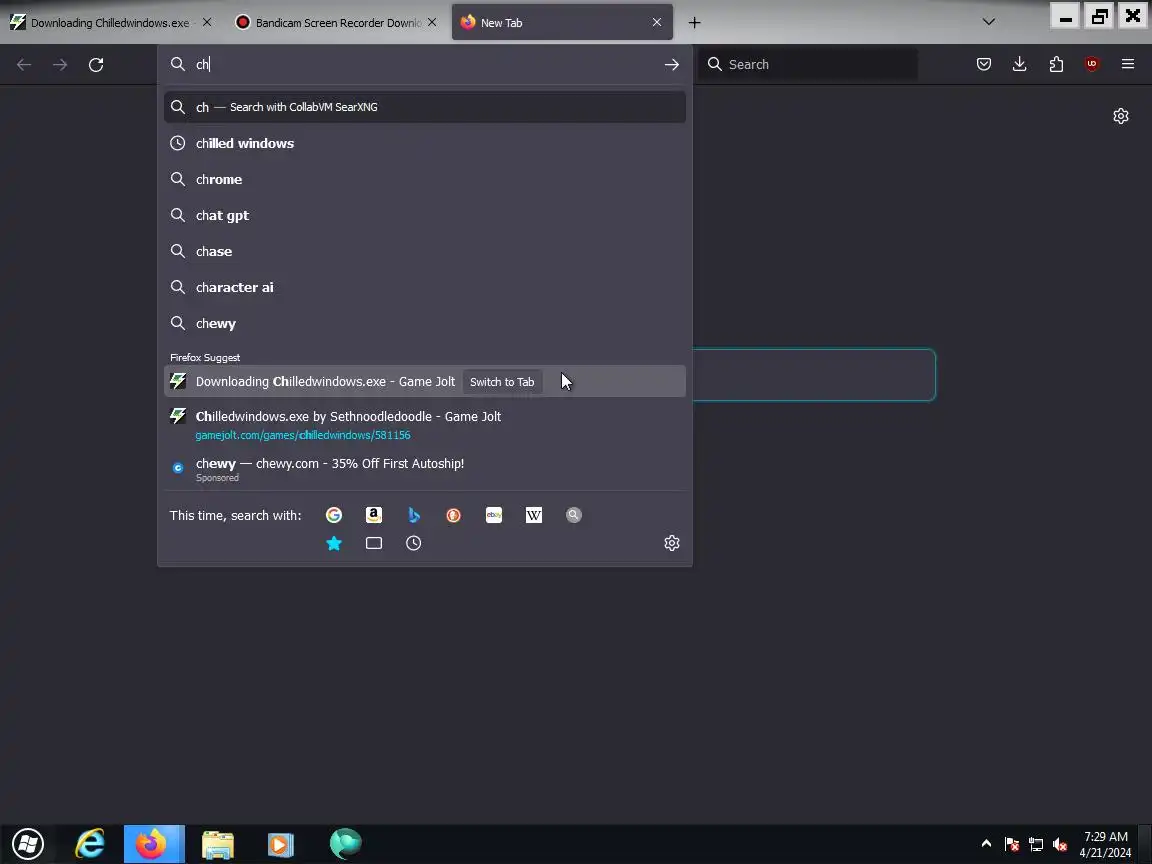Image resolution: width=1152 pixels, height=864 pixels.
Task: Search this time with Wikipedia
Action: (x=533, y=515)
